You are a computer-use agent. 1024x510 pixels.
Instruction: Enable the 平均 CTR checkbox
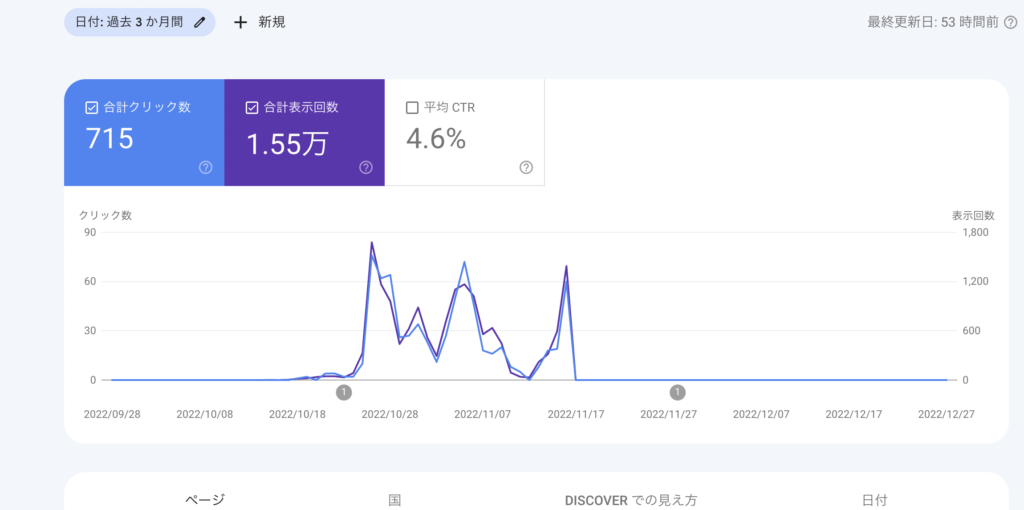pyautogui.click(x=412, y=108)
